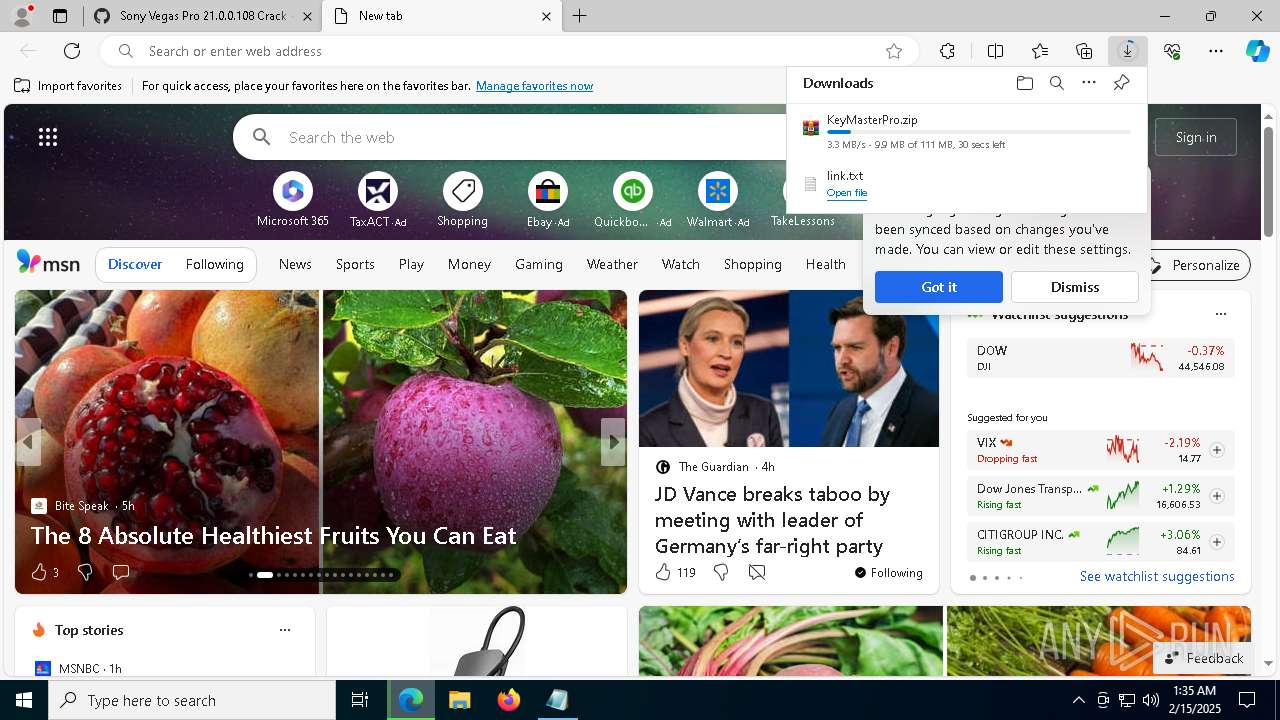Open the Gaming category

[x=538, y=264]
